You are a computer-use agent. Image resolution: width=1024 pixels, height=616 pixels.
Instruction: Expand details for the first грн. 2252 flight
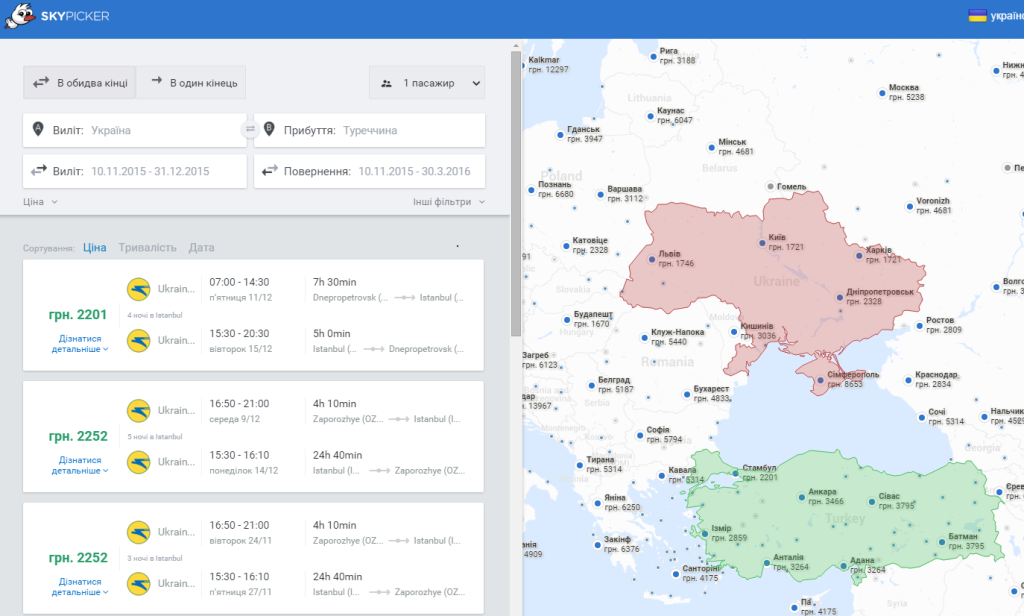[x=80, y=465]
